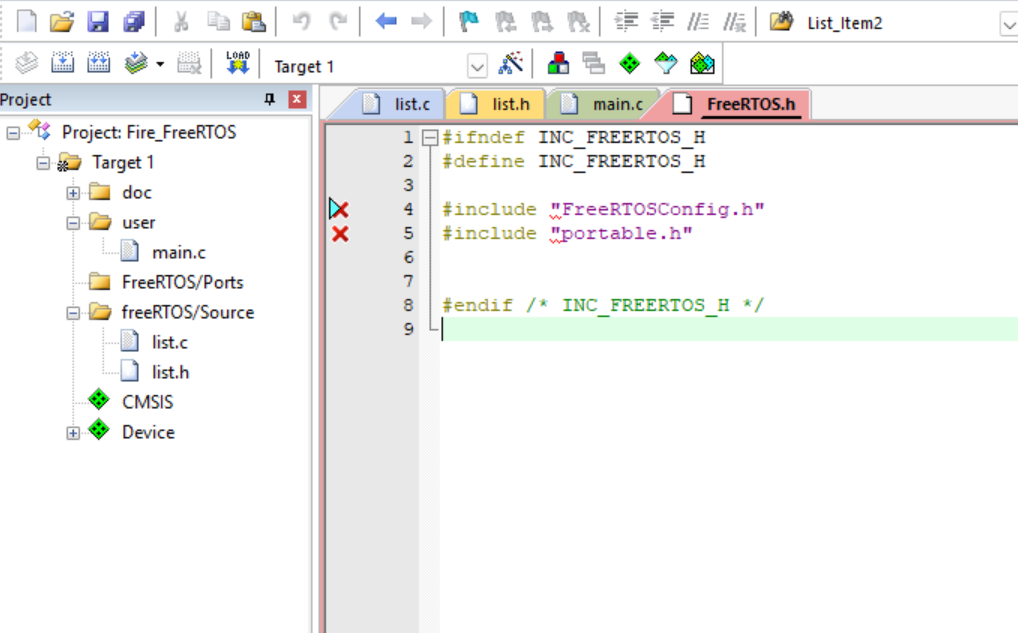The width and height of the screenshot is (1018, 633).
Task: Open Pack Installer icon
Action: [x=702, y=63]
